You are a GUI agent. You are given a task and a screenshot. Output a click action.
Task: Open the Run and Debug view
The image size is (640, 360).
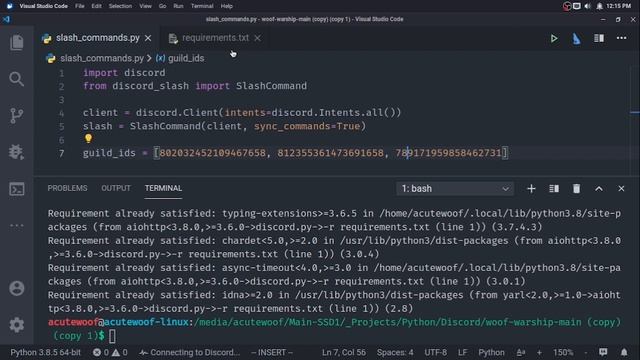pos(17,152)
